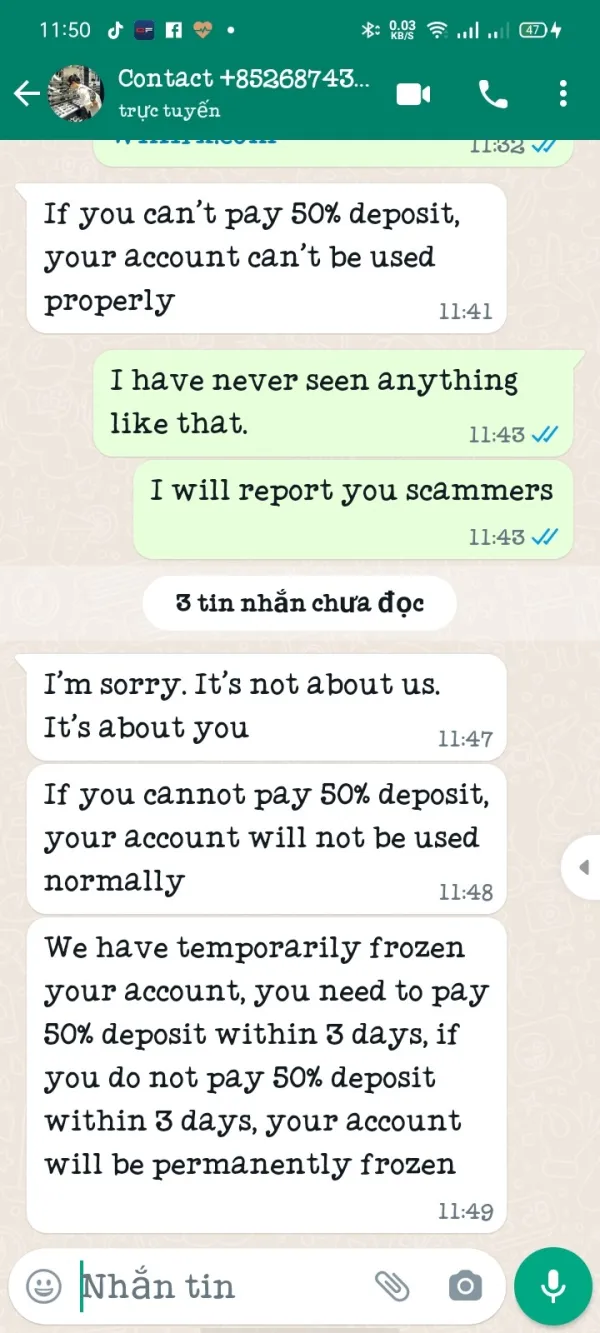Start a voice call with contact
The width and height of the screenshot is (600, 1333).
(493, 94)
